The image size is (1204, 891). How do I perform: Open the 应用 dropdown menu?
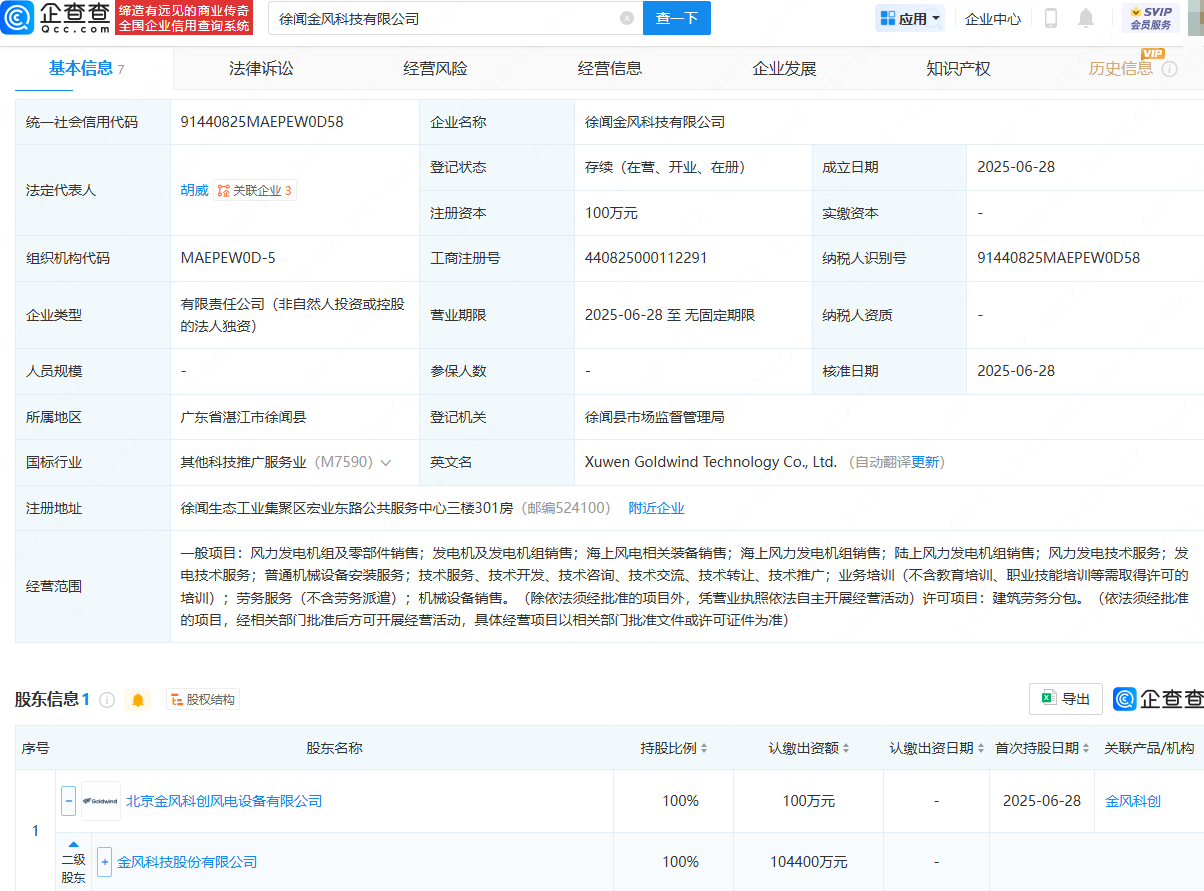click(x=910, y=18)
